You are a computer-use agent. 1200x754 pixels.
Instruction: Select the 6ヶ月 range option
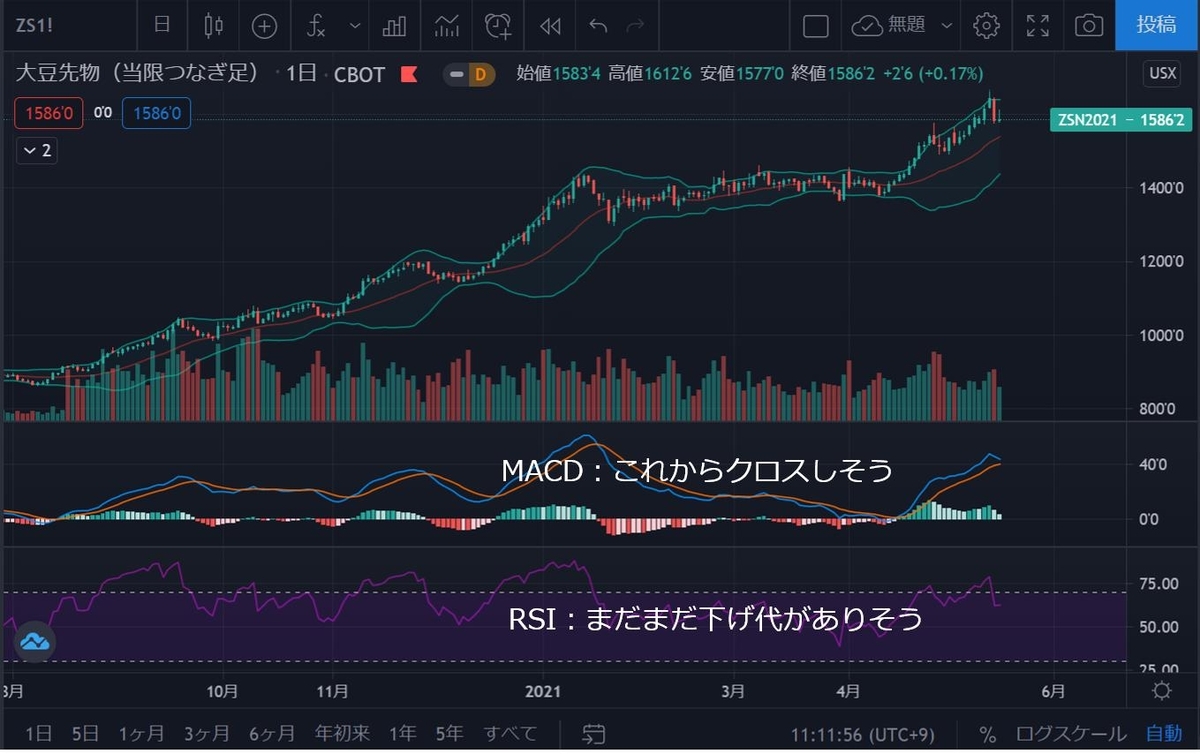270,732
